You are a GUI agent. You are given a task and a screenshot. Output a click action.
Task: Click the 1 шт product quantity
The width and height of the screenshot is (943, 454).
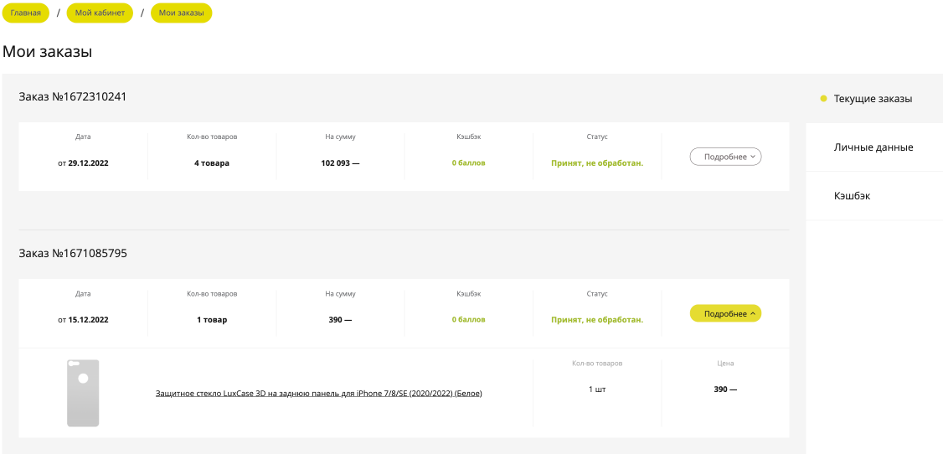tap(597, 389)
